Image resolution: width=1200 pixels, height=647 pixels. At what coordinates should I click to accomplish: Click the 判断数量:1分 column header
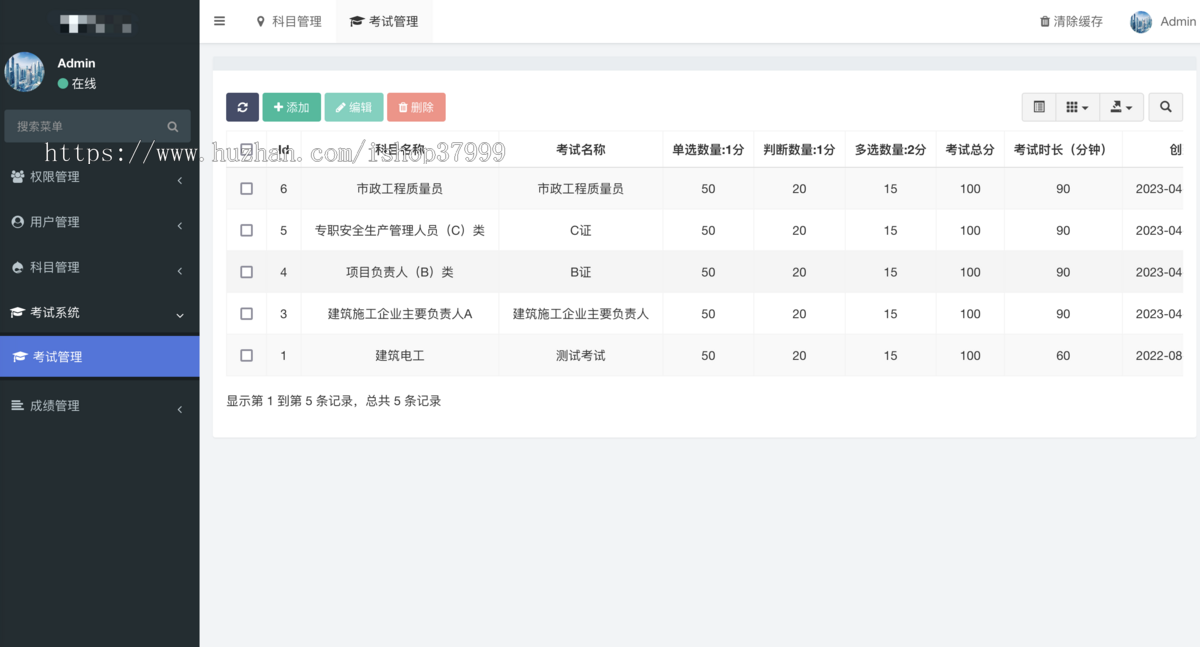click(799, 150)
